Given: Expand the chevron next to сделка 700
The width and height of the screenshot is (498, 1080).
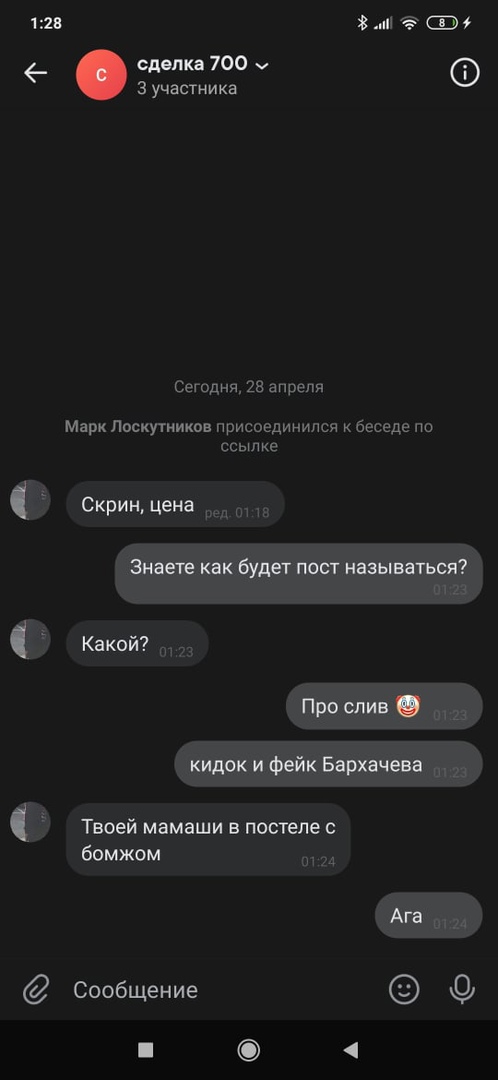Looking at the screenshot, I should point(262,65).
